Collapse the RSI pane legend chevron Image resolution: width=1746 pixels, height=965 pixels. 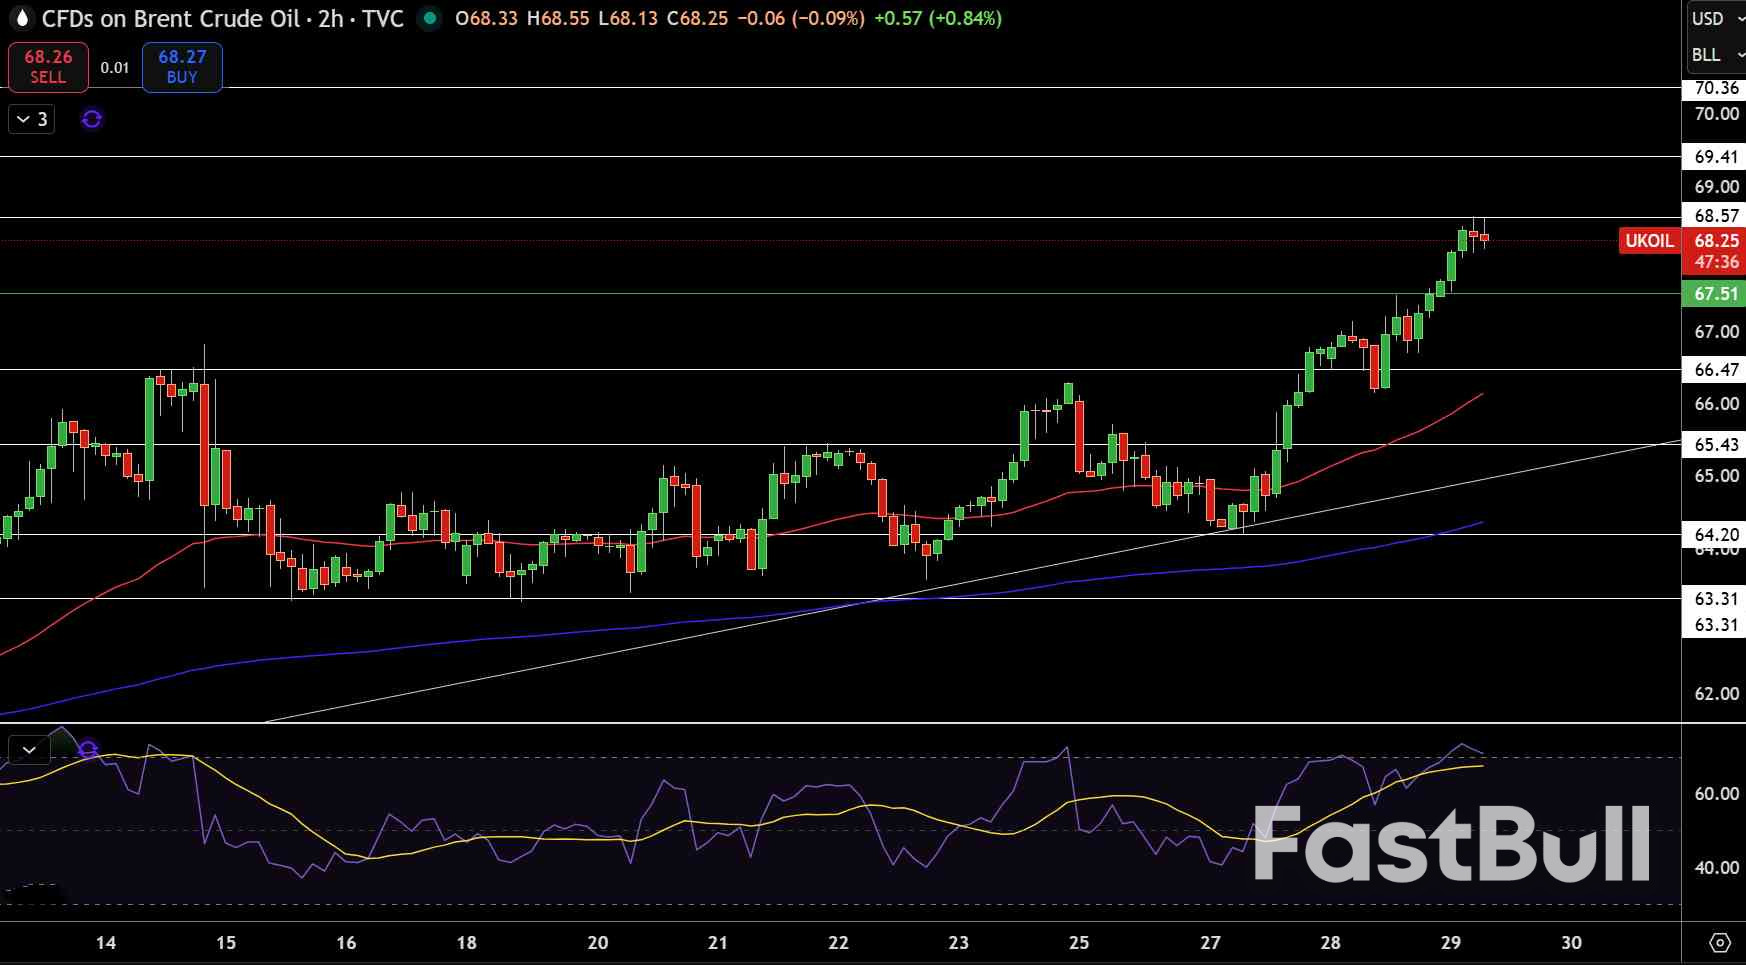29,749
